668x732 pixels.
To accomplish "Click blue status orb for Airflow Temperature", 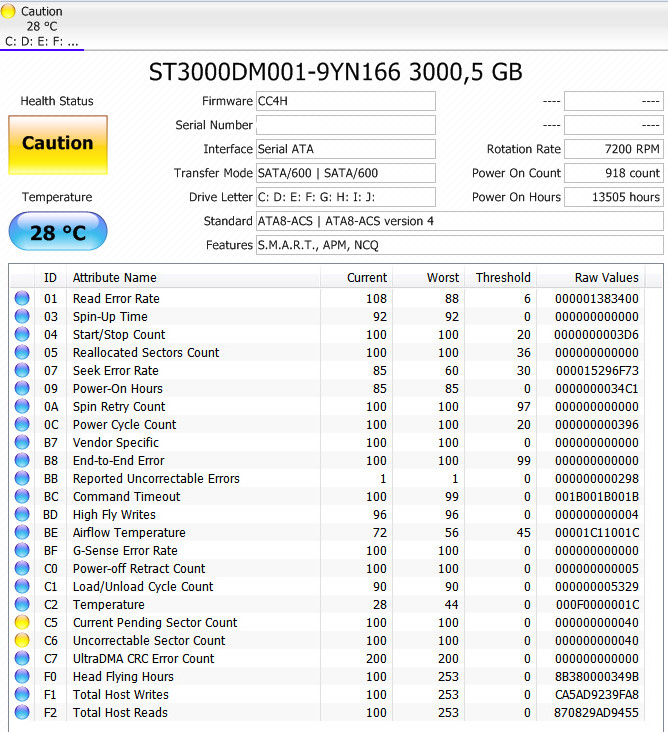I will coord(22,532).
